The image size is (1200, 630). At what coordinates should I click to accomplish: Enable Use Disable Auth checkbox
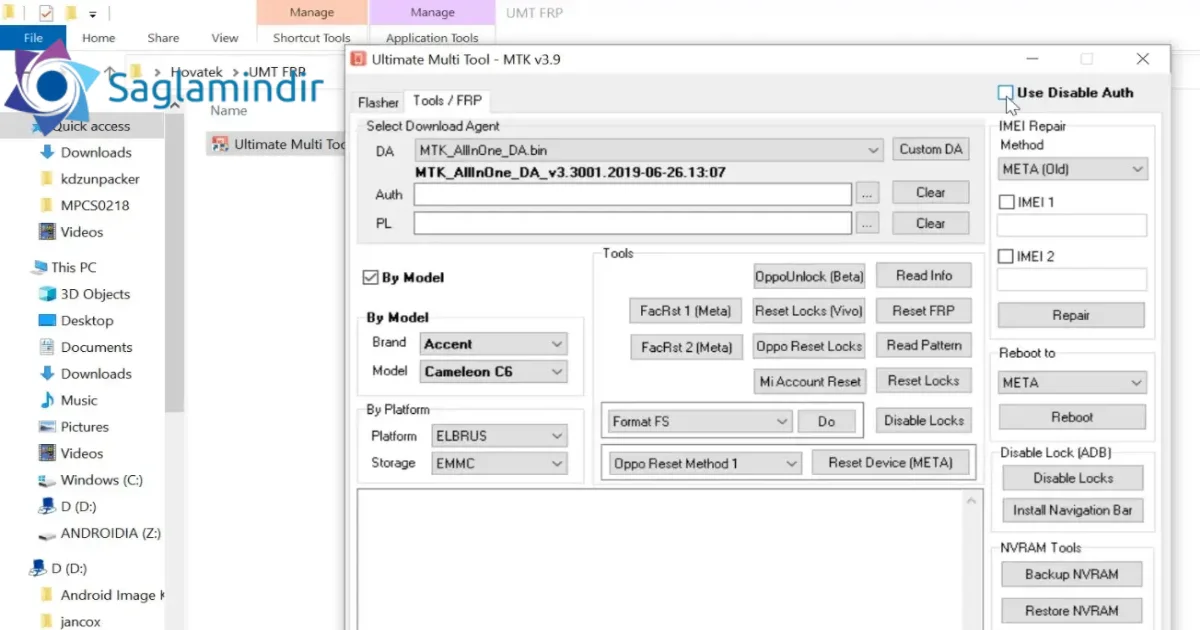1005,93
